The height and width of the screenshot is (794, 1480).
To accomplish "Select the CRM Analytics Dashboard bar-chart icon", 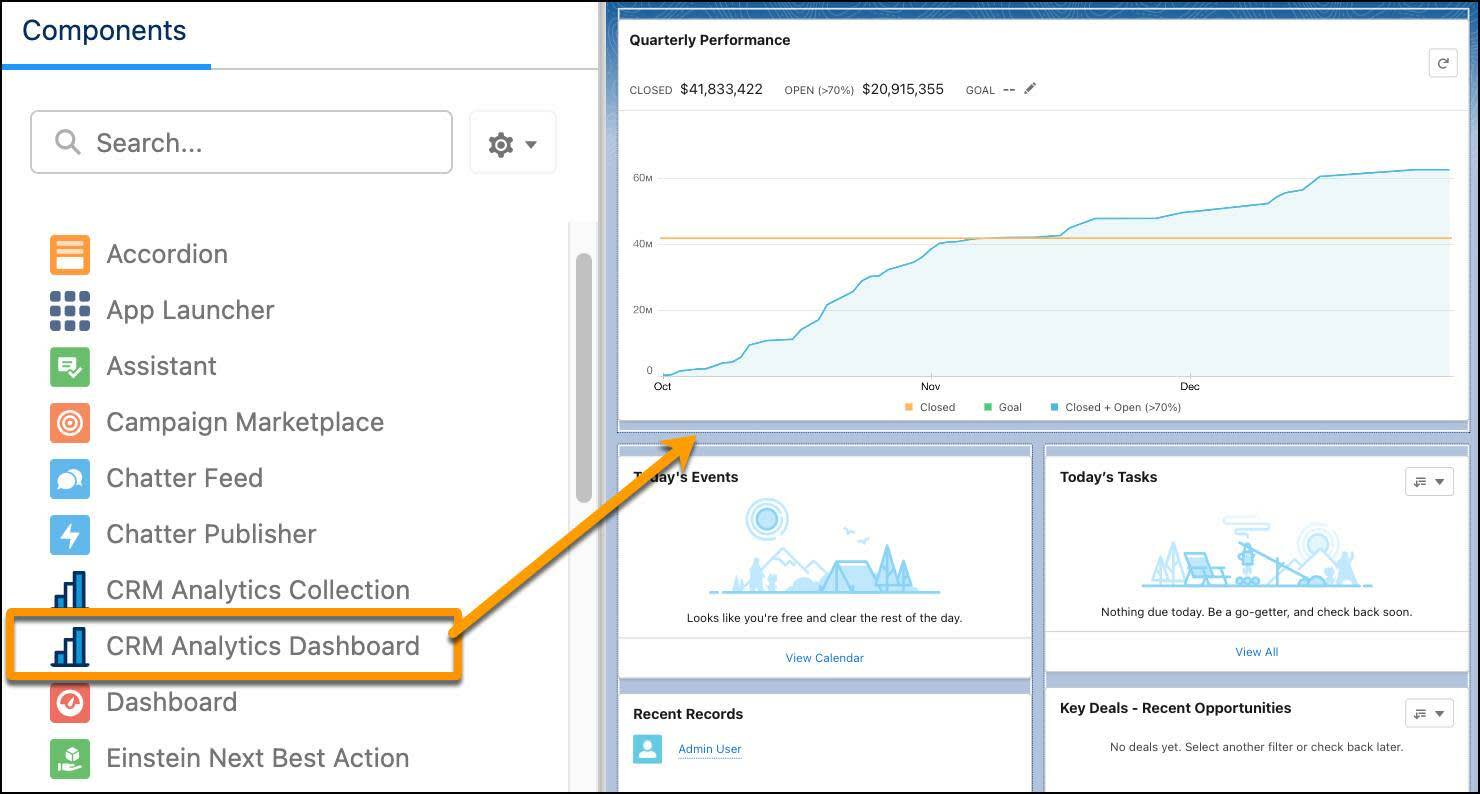I will click(69, 646).
